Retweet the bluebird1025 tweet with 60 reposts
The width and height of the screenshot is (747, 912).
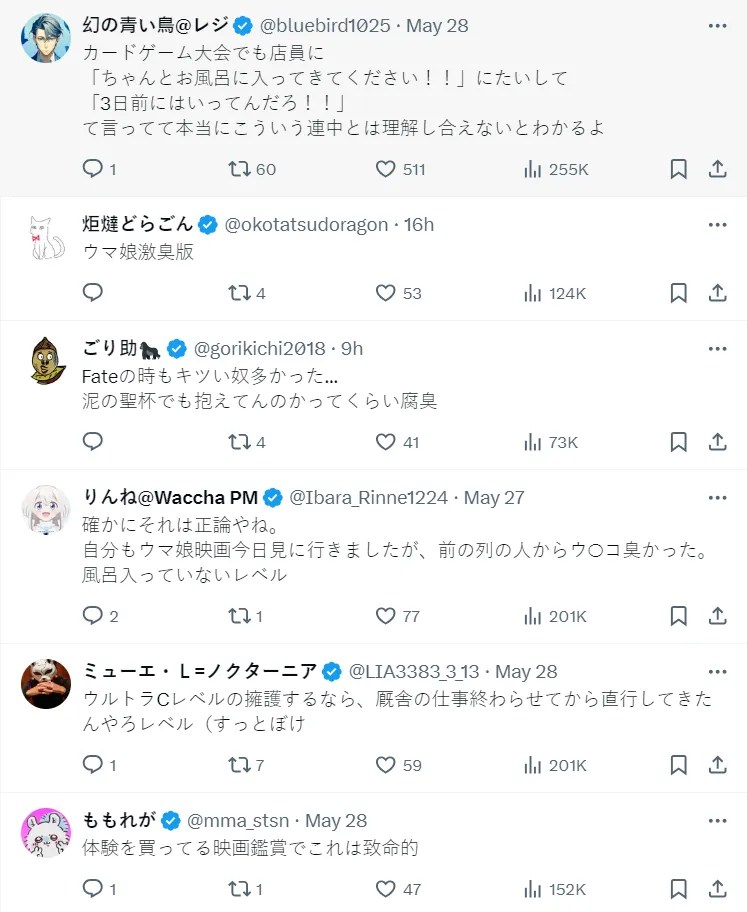tap(239, 169)
